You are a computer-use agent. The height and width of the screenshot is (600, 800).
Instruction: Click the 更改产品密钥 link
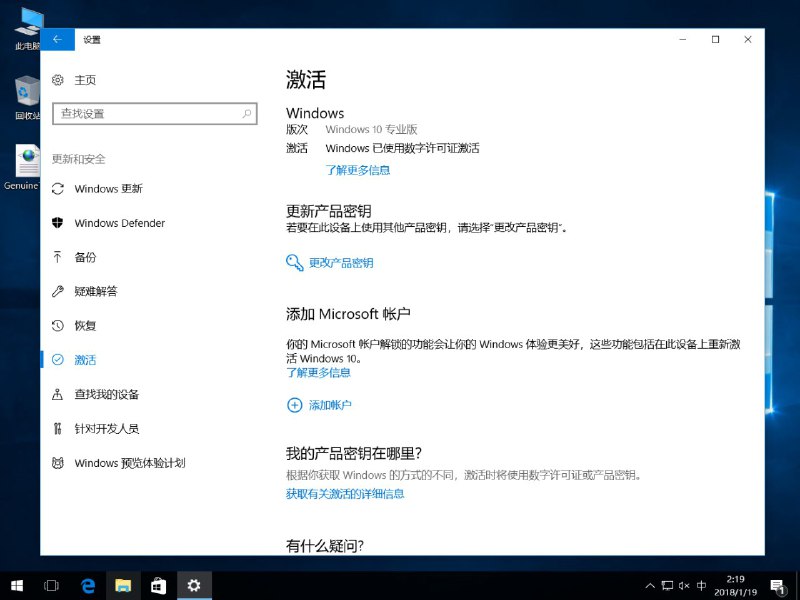tap(341, 263)
